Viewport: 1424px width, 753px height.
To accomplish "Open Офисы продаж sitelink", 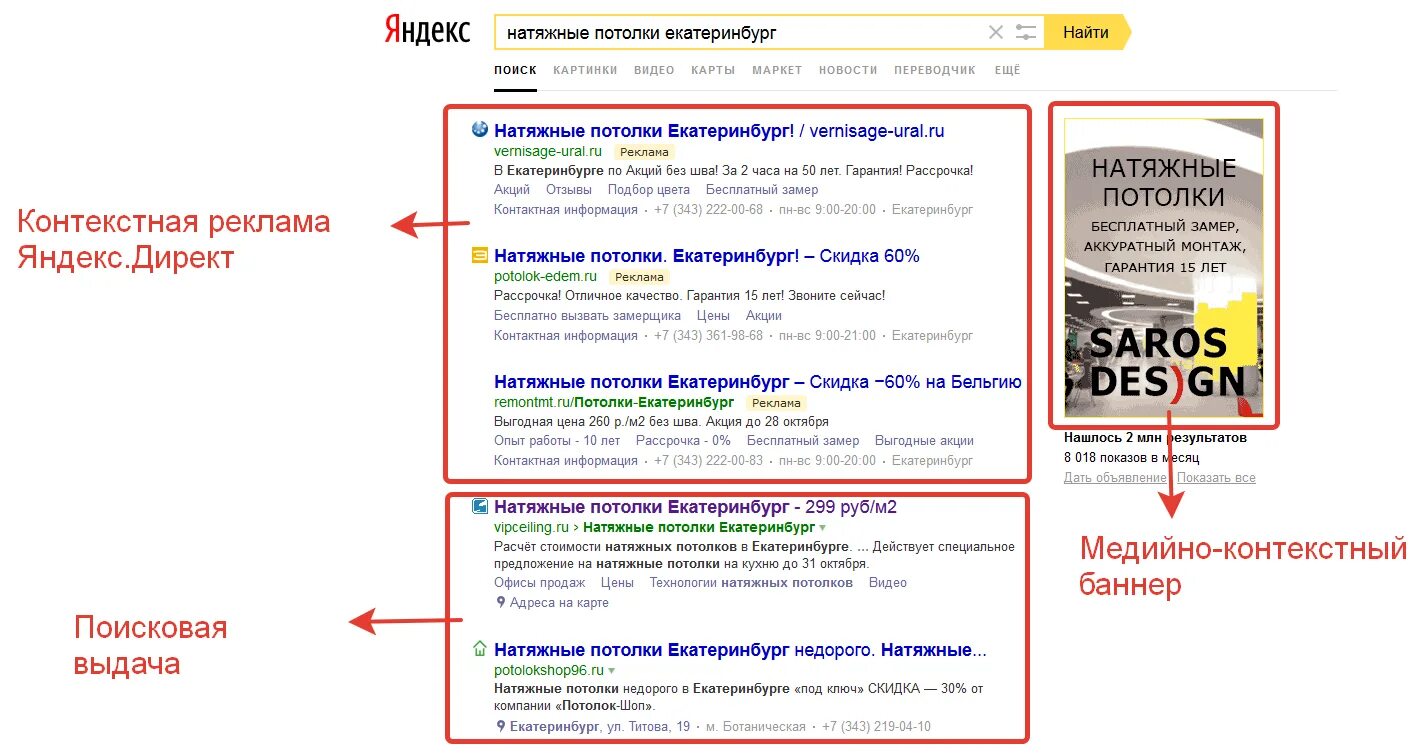I will point(540,583).
